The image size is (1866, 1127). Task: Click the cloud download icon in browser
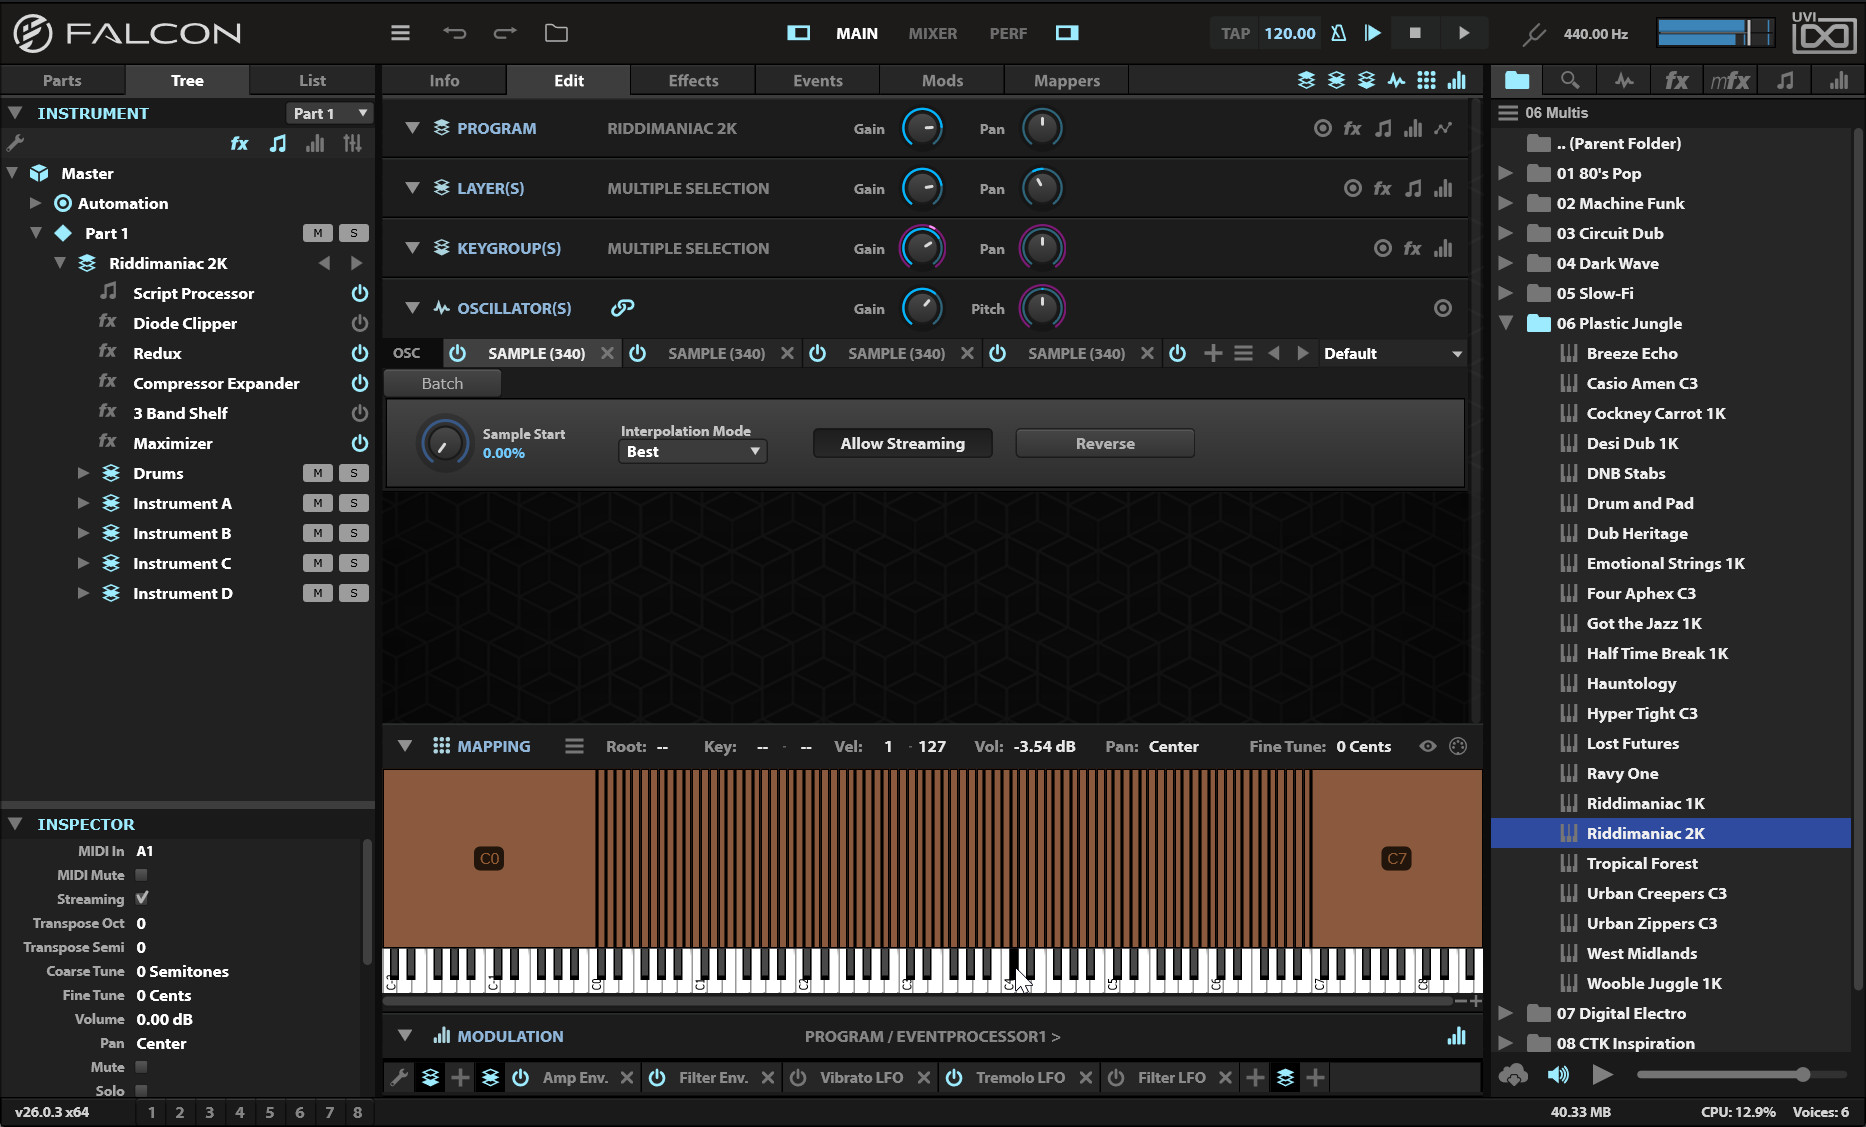[x=1513, y=1075]
